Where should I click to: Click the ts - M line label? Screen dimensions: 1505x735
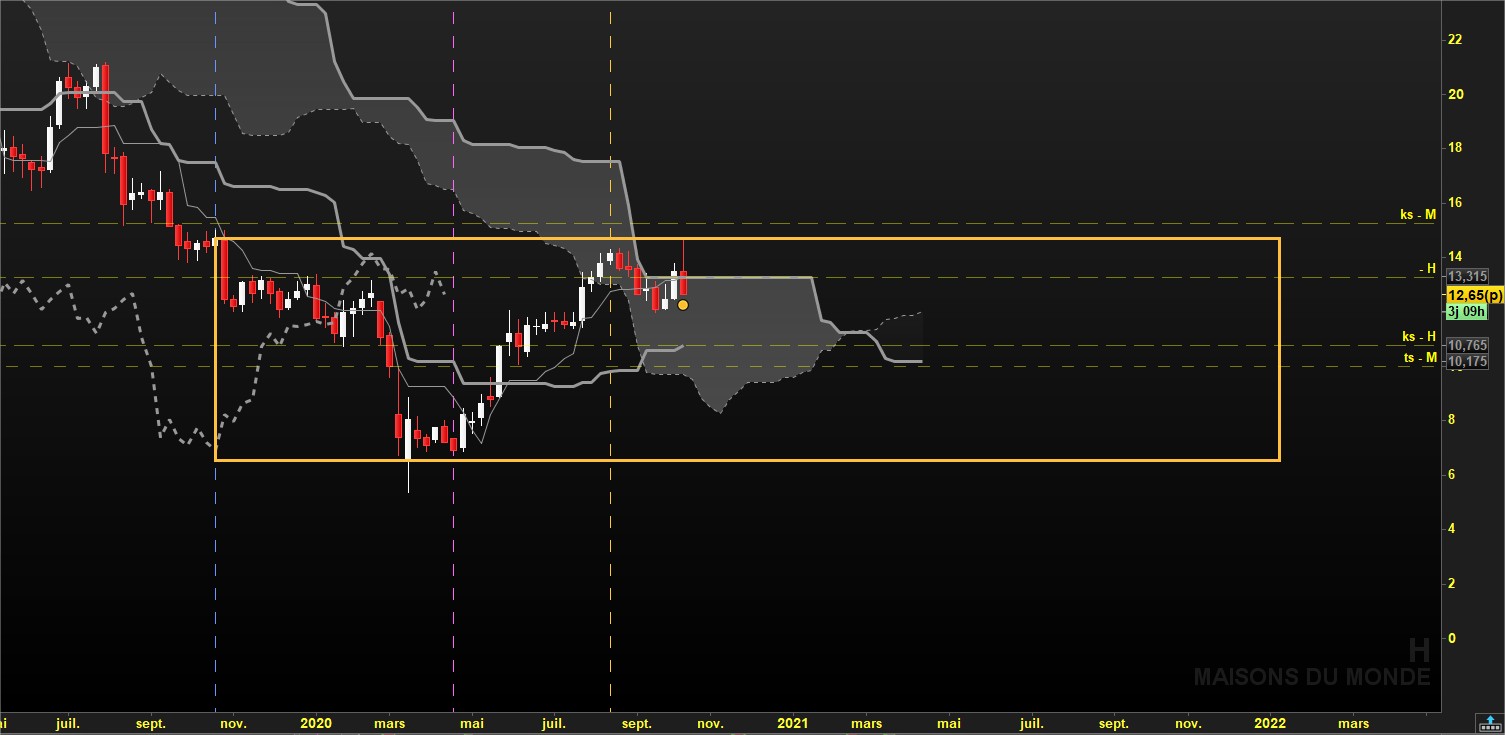[x=1419, y=357]
